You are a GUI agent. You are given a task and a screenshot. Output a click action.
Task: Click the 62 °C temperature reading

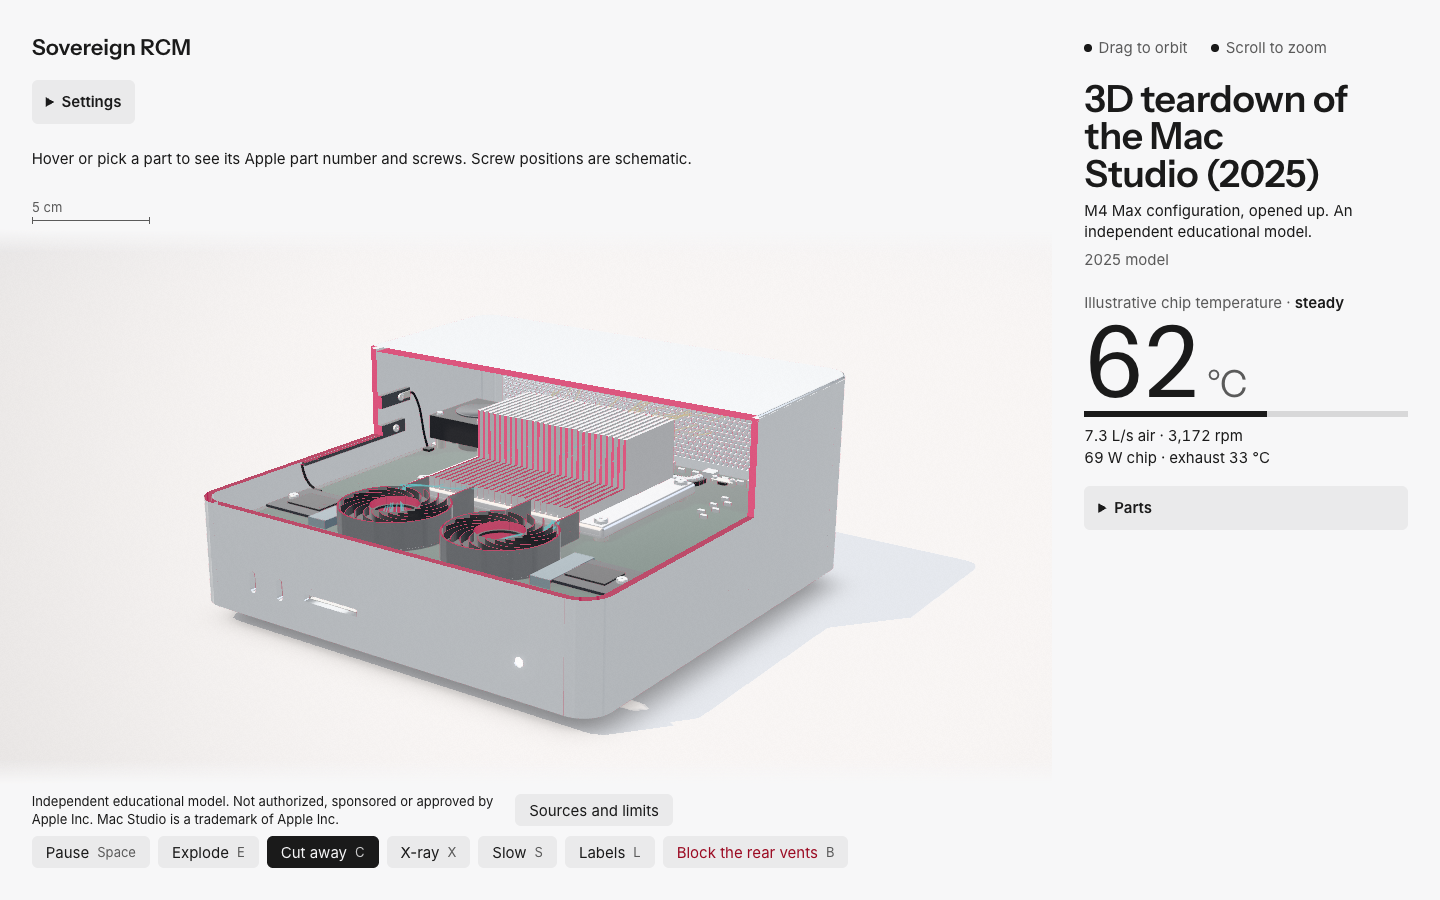(x=1165, y=362)
